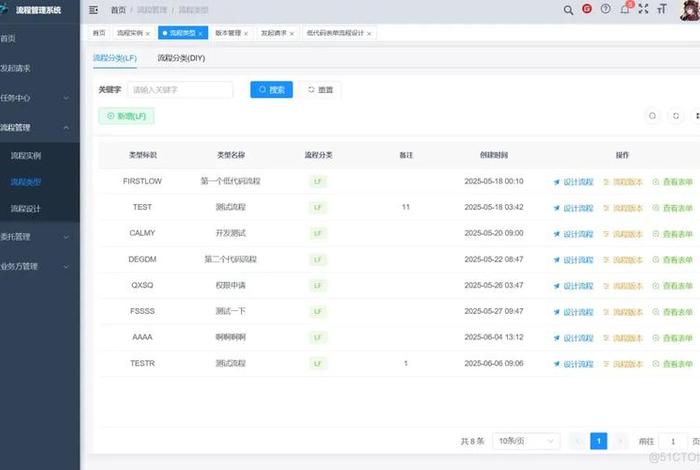Click 设计流程 for the TEST row

(574, 208)
